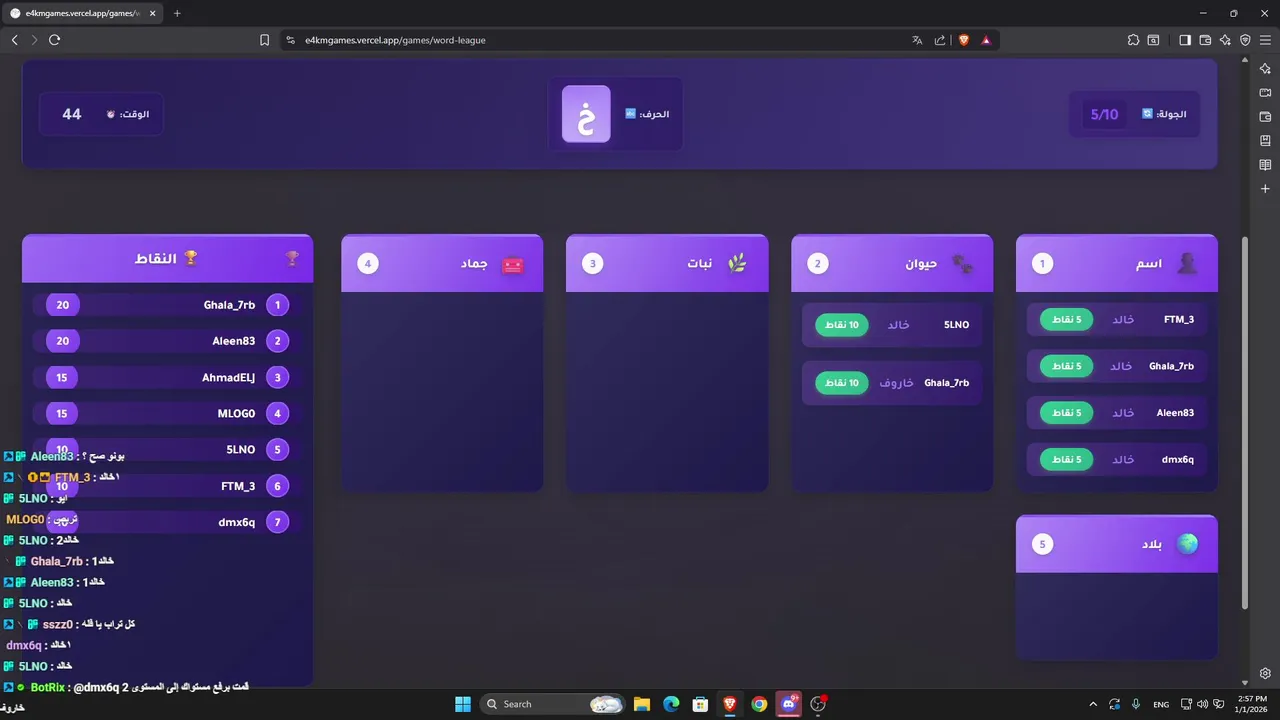
Task: Click the Brave VPN shield icon
Action: tap(1245, 40)
